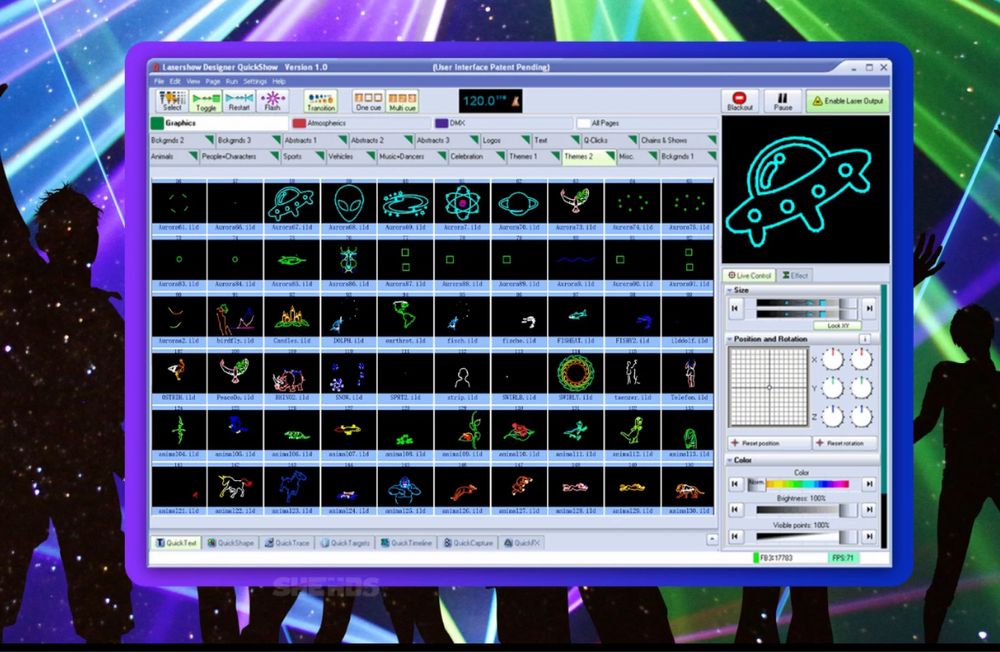This screenshot has width=1000, height=652.
Task: Switch to the Live Control tab
Action: click(749, 276)
